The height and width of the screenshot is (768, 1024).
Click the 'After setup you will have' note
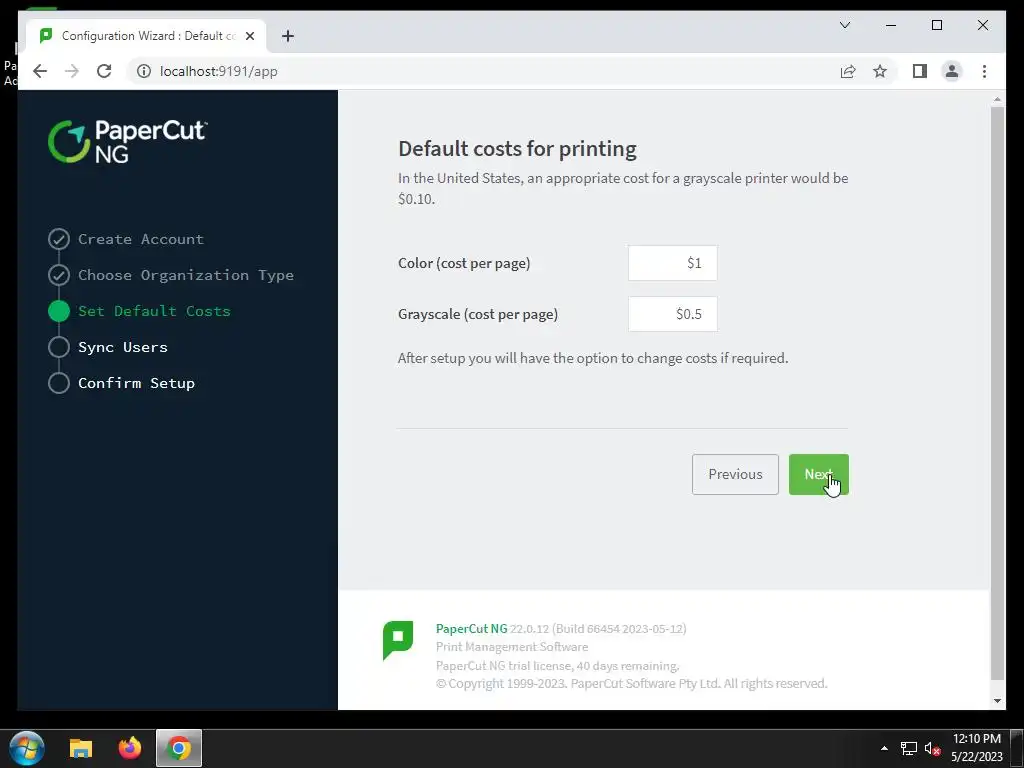(593, 358)
